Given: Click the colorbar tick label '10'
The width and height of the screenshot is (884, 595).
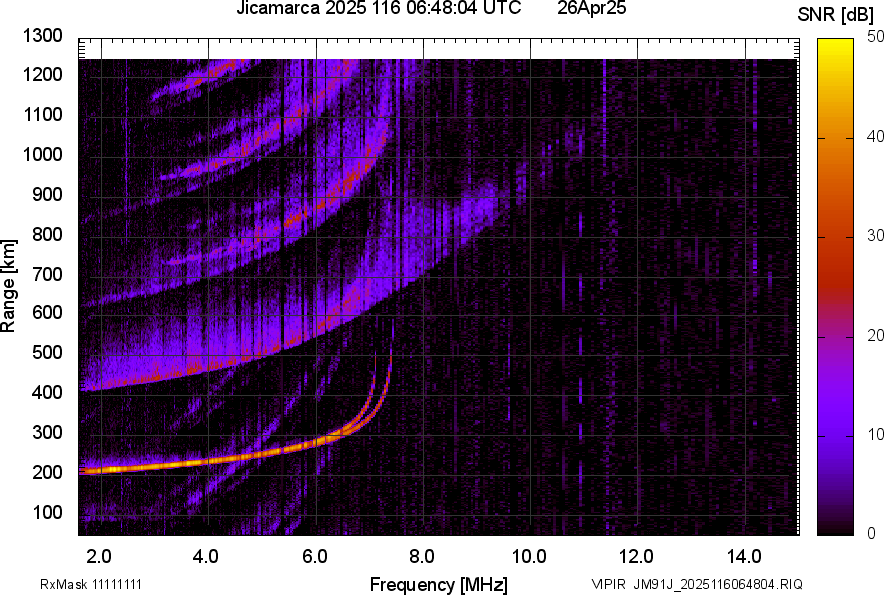Looking at the screenshot, I should pyautogui.click(x=875, y=434).
